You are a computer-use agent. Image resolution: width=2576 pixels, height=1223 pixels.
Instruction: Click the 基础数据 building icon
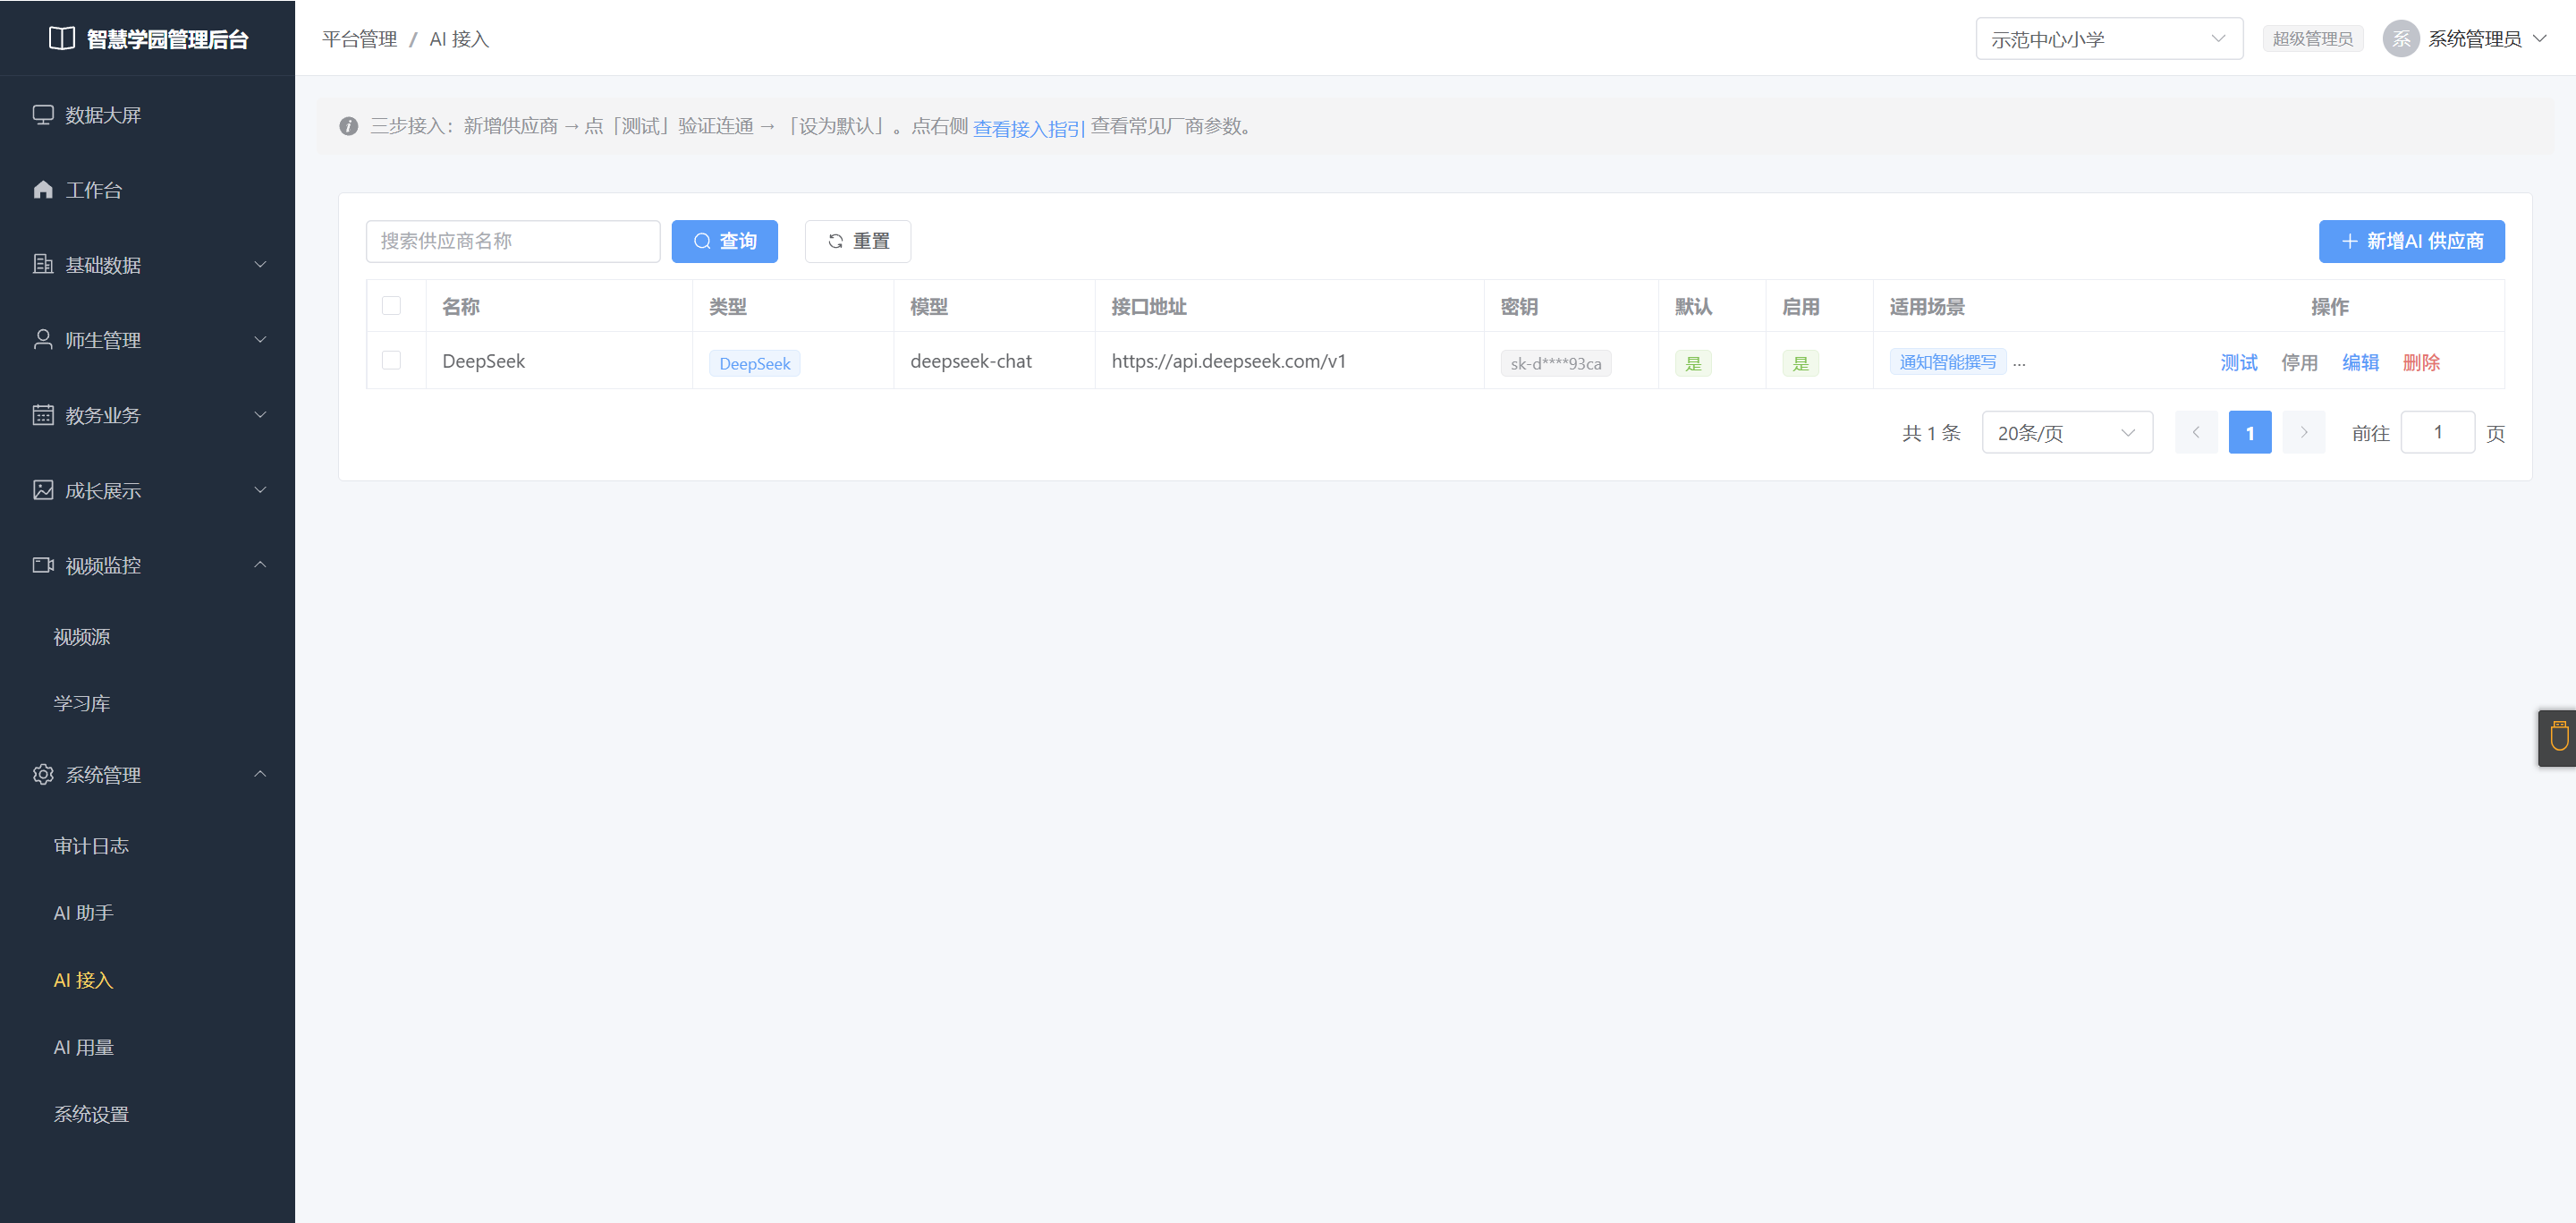43,264
